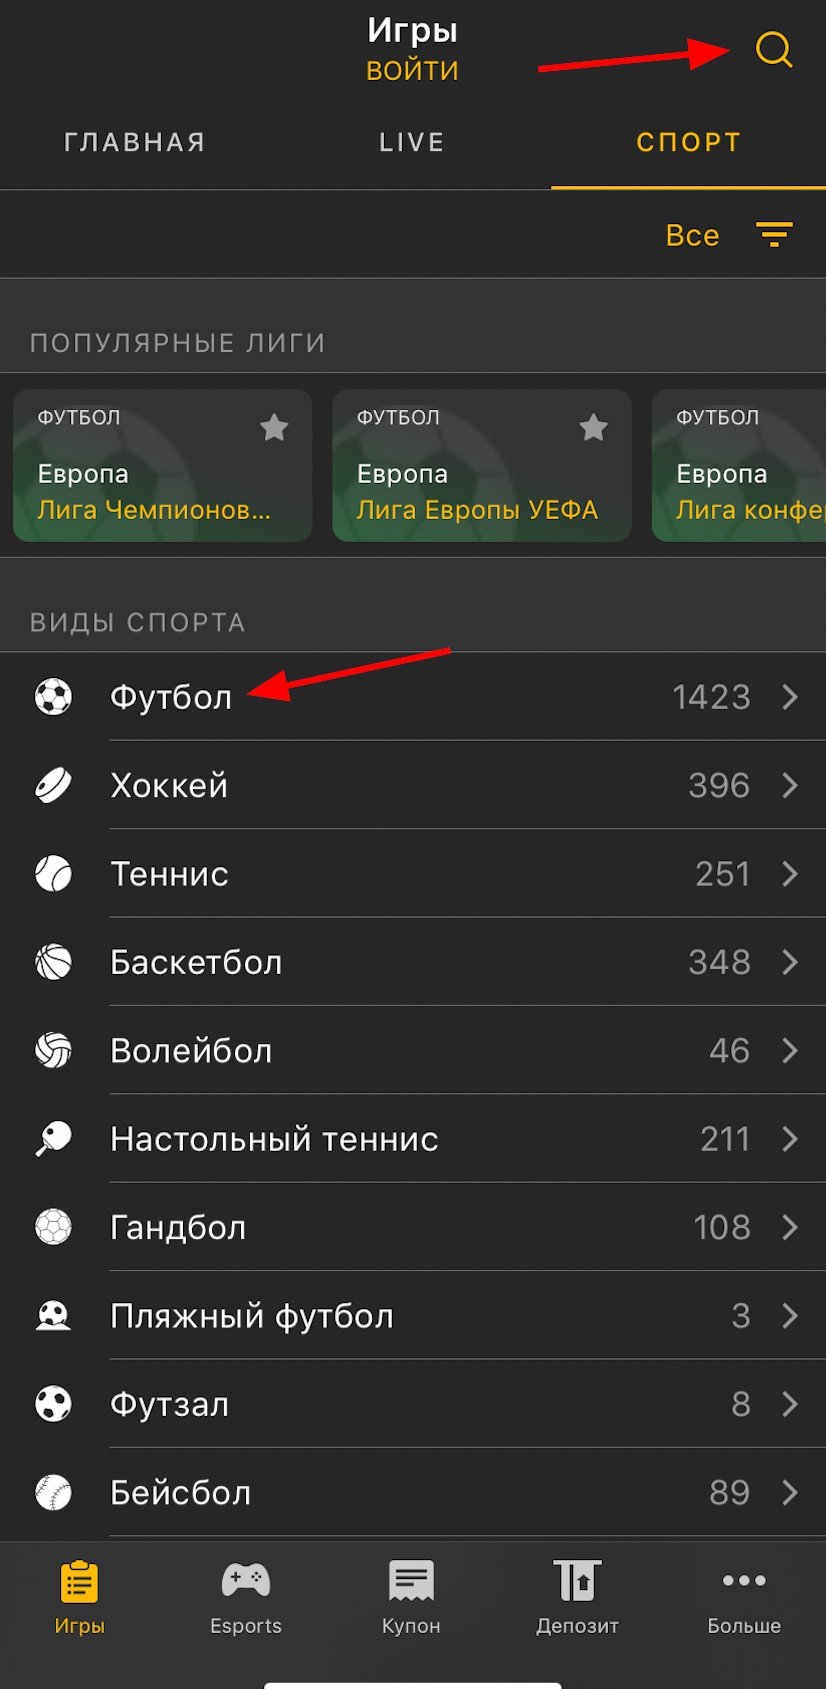Open the Купон bet slip icon
The image size is (826, 1689).
(x=411, y=1581)
